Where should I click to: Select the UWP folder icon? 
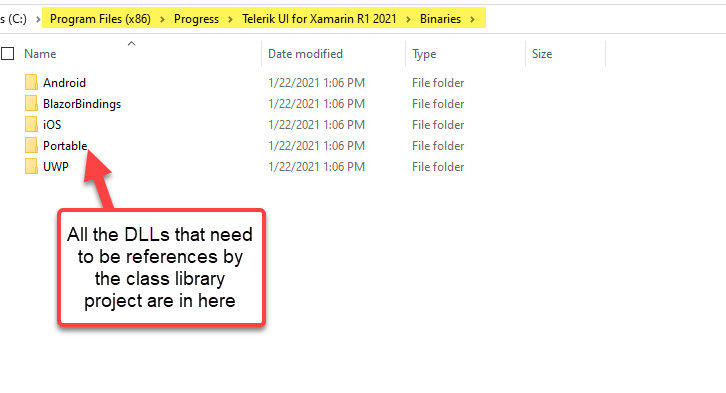pos(31,166)
